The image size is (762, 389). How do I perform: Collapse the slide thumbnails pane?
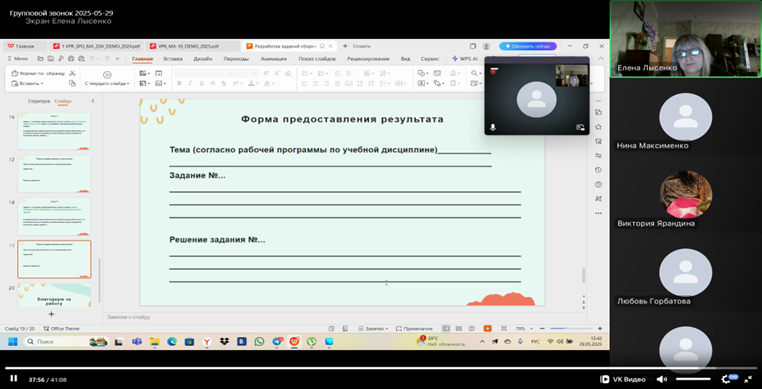tap(93, 101)
